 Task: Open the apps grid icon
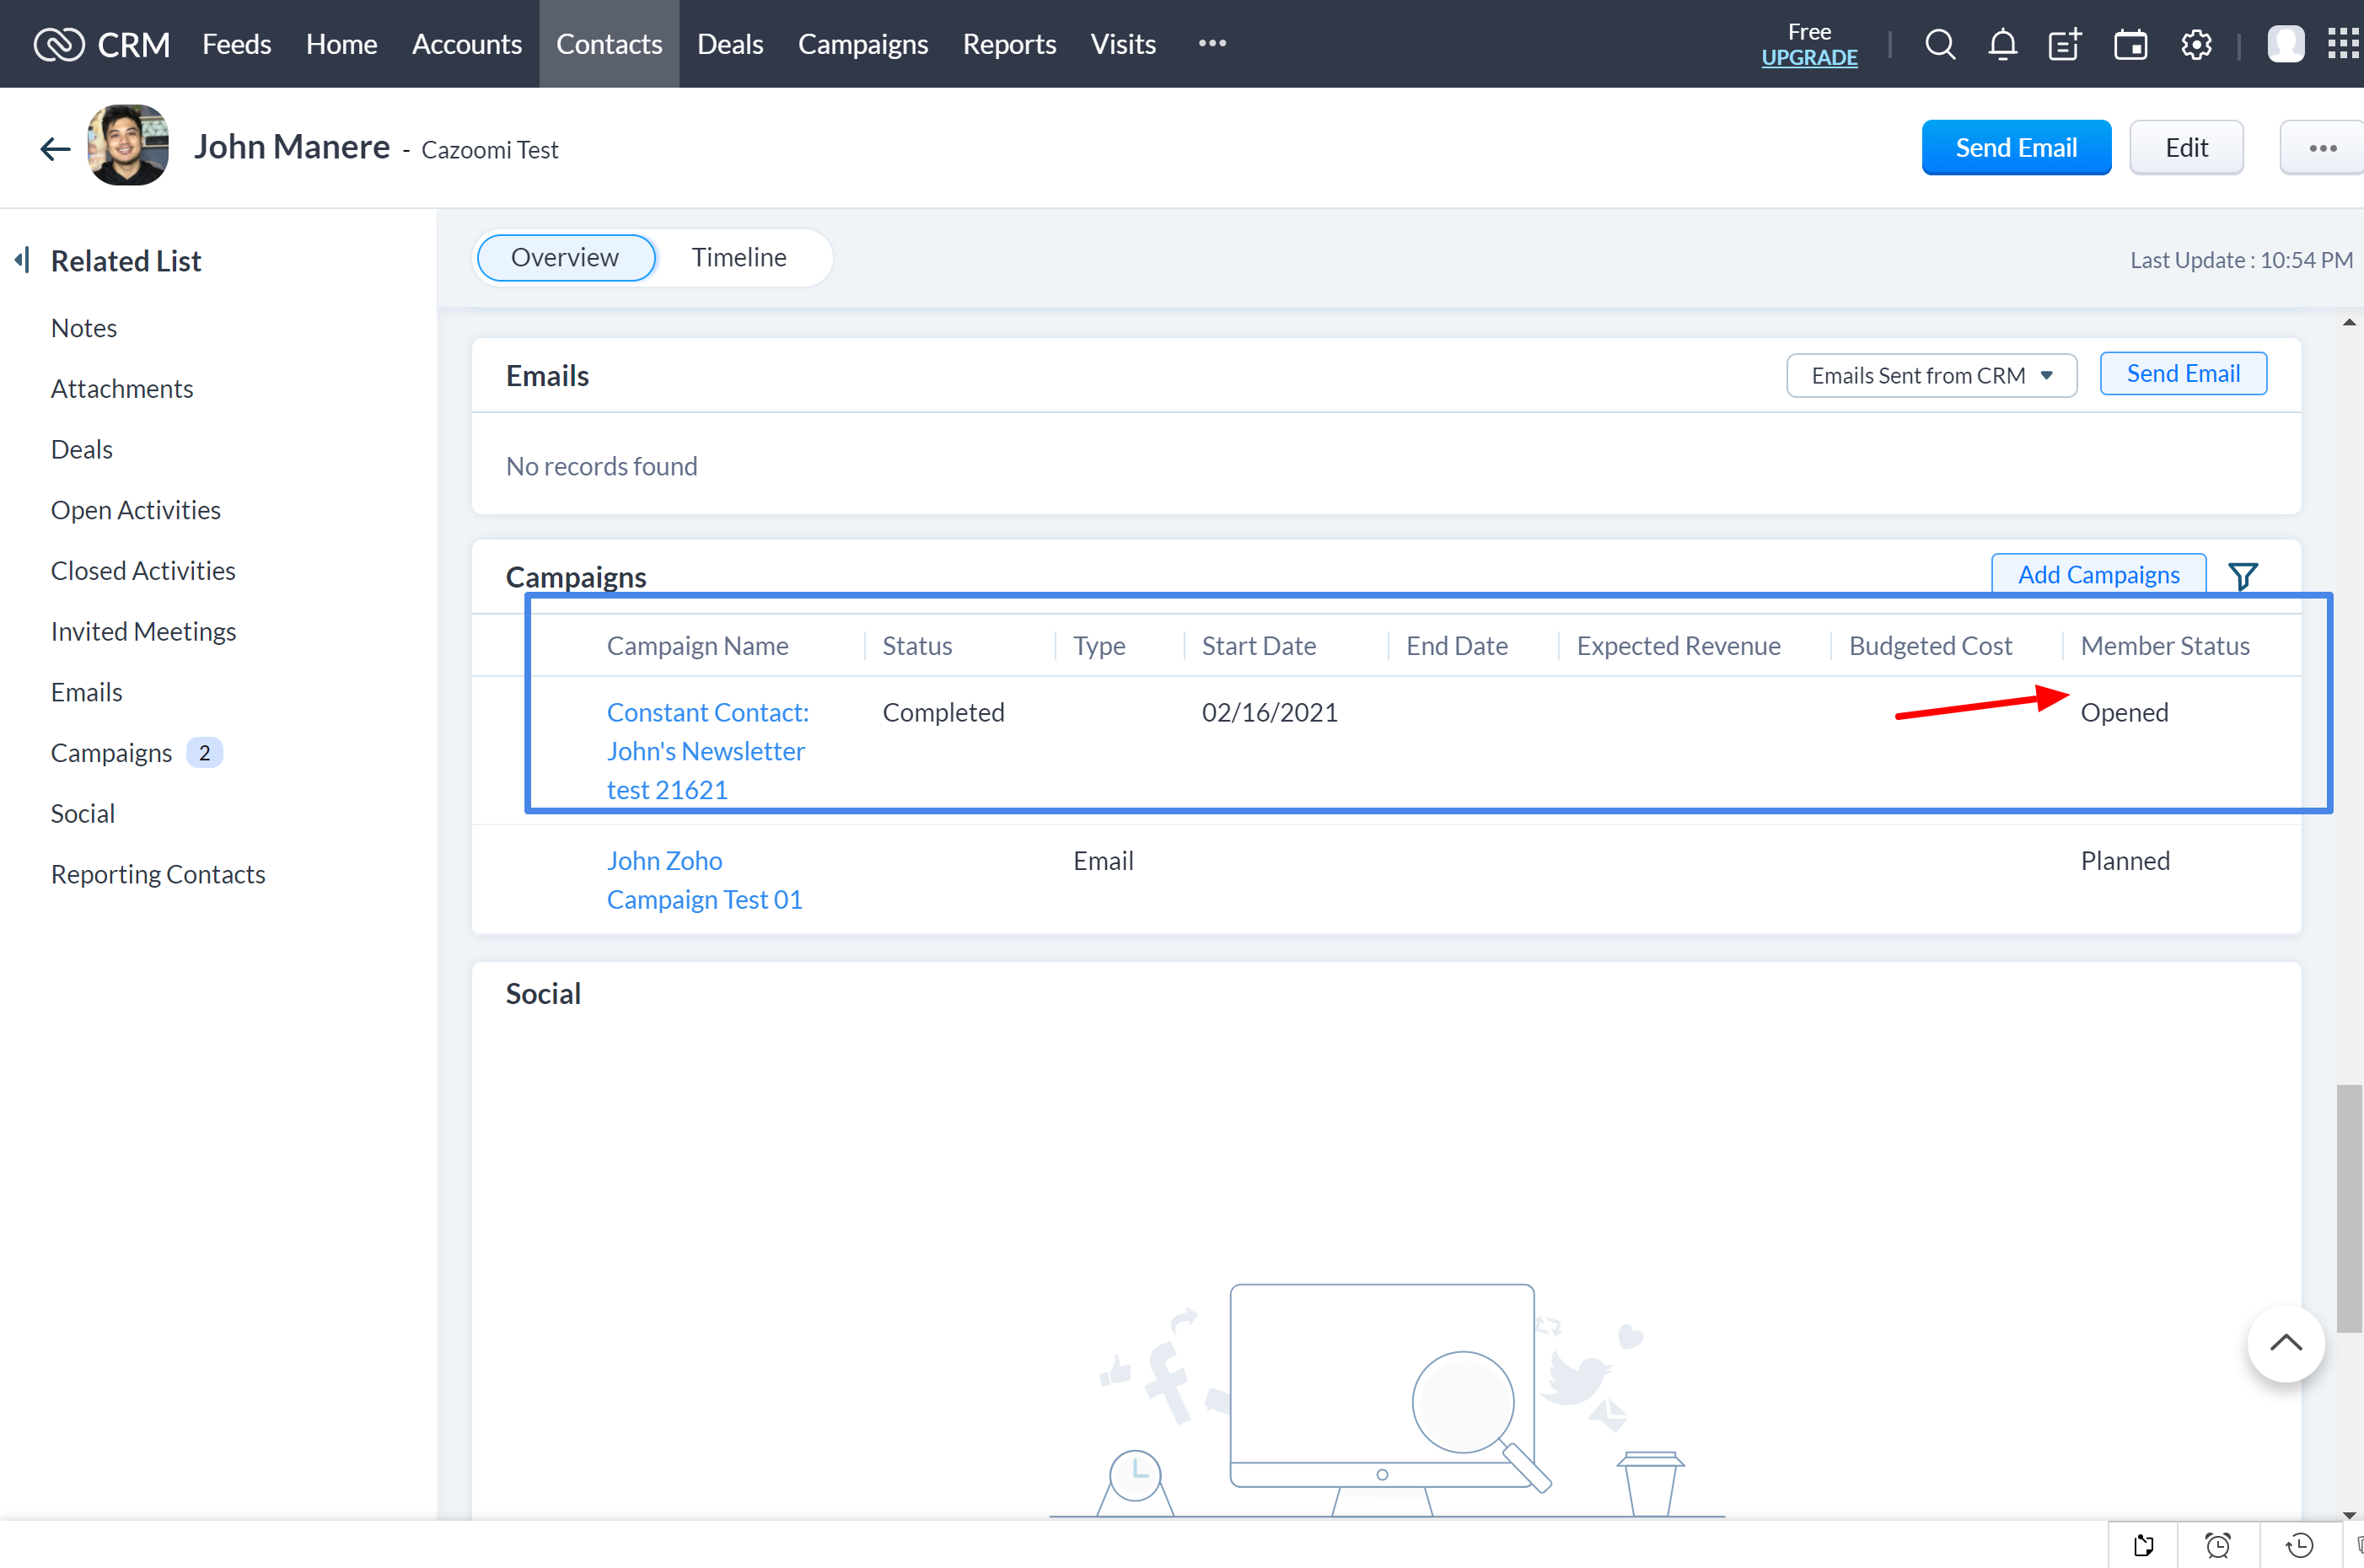click(2344, 44)
